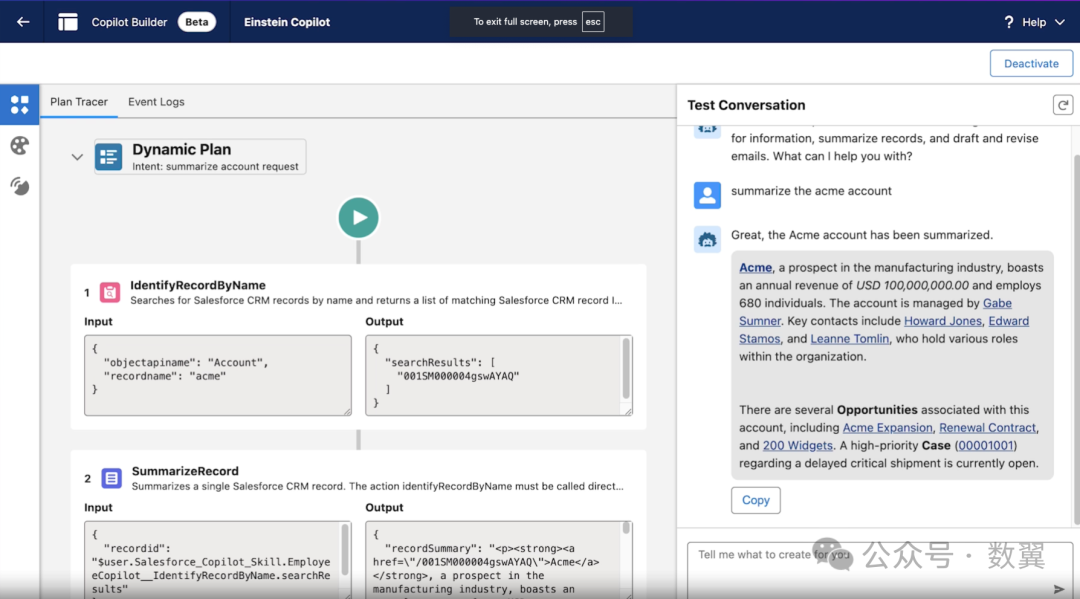Viewport: 1080px width, 599px height.
Task: Run the plan with the green play button
Action: pyautogui.click(x=358, y=218)
